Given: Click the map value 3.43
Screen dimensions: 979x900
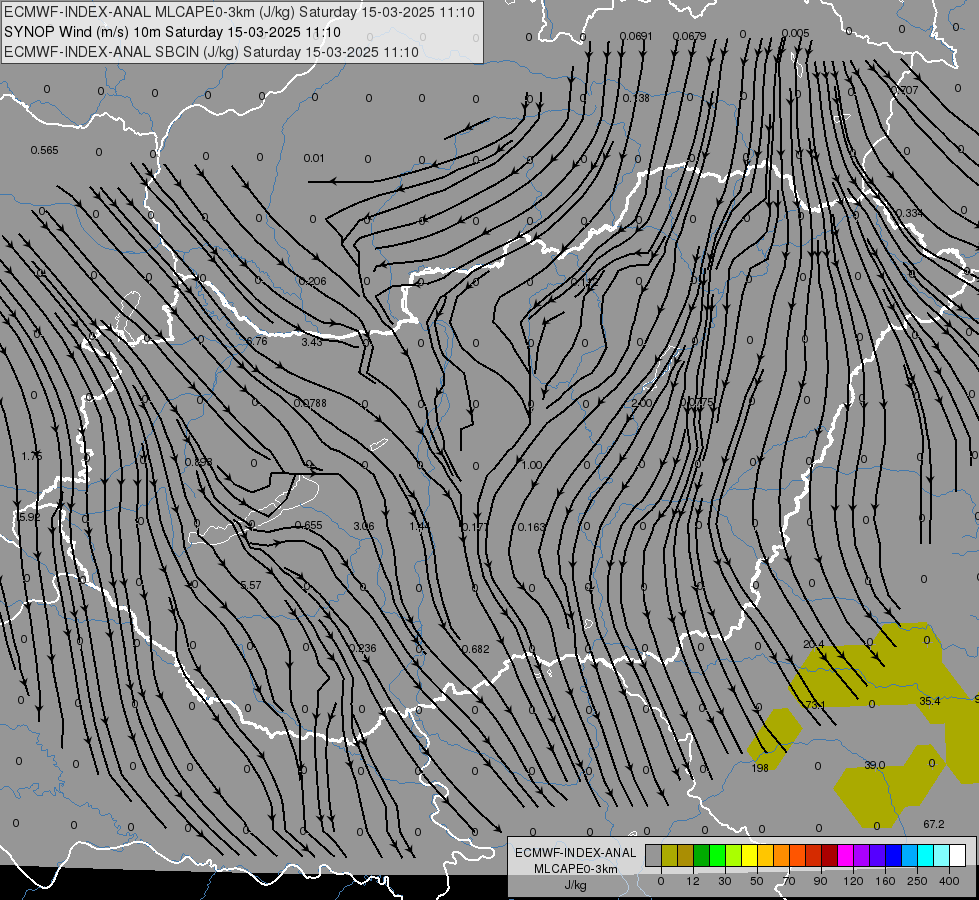Looking at the screenshot, I should coord(312,342).
